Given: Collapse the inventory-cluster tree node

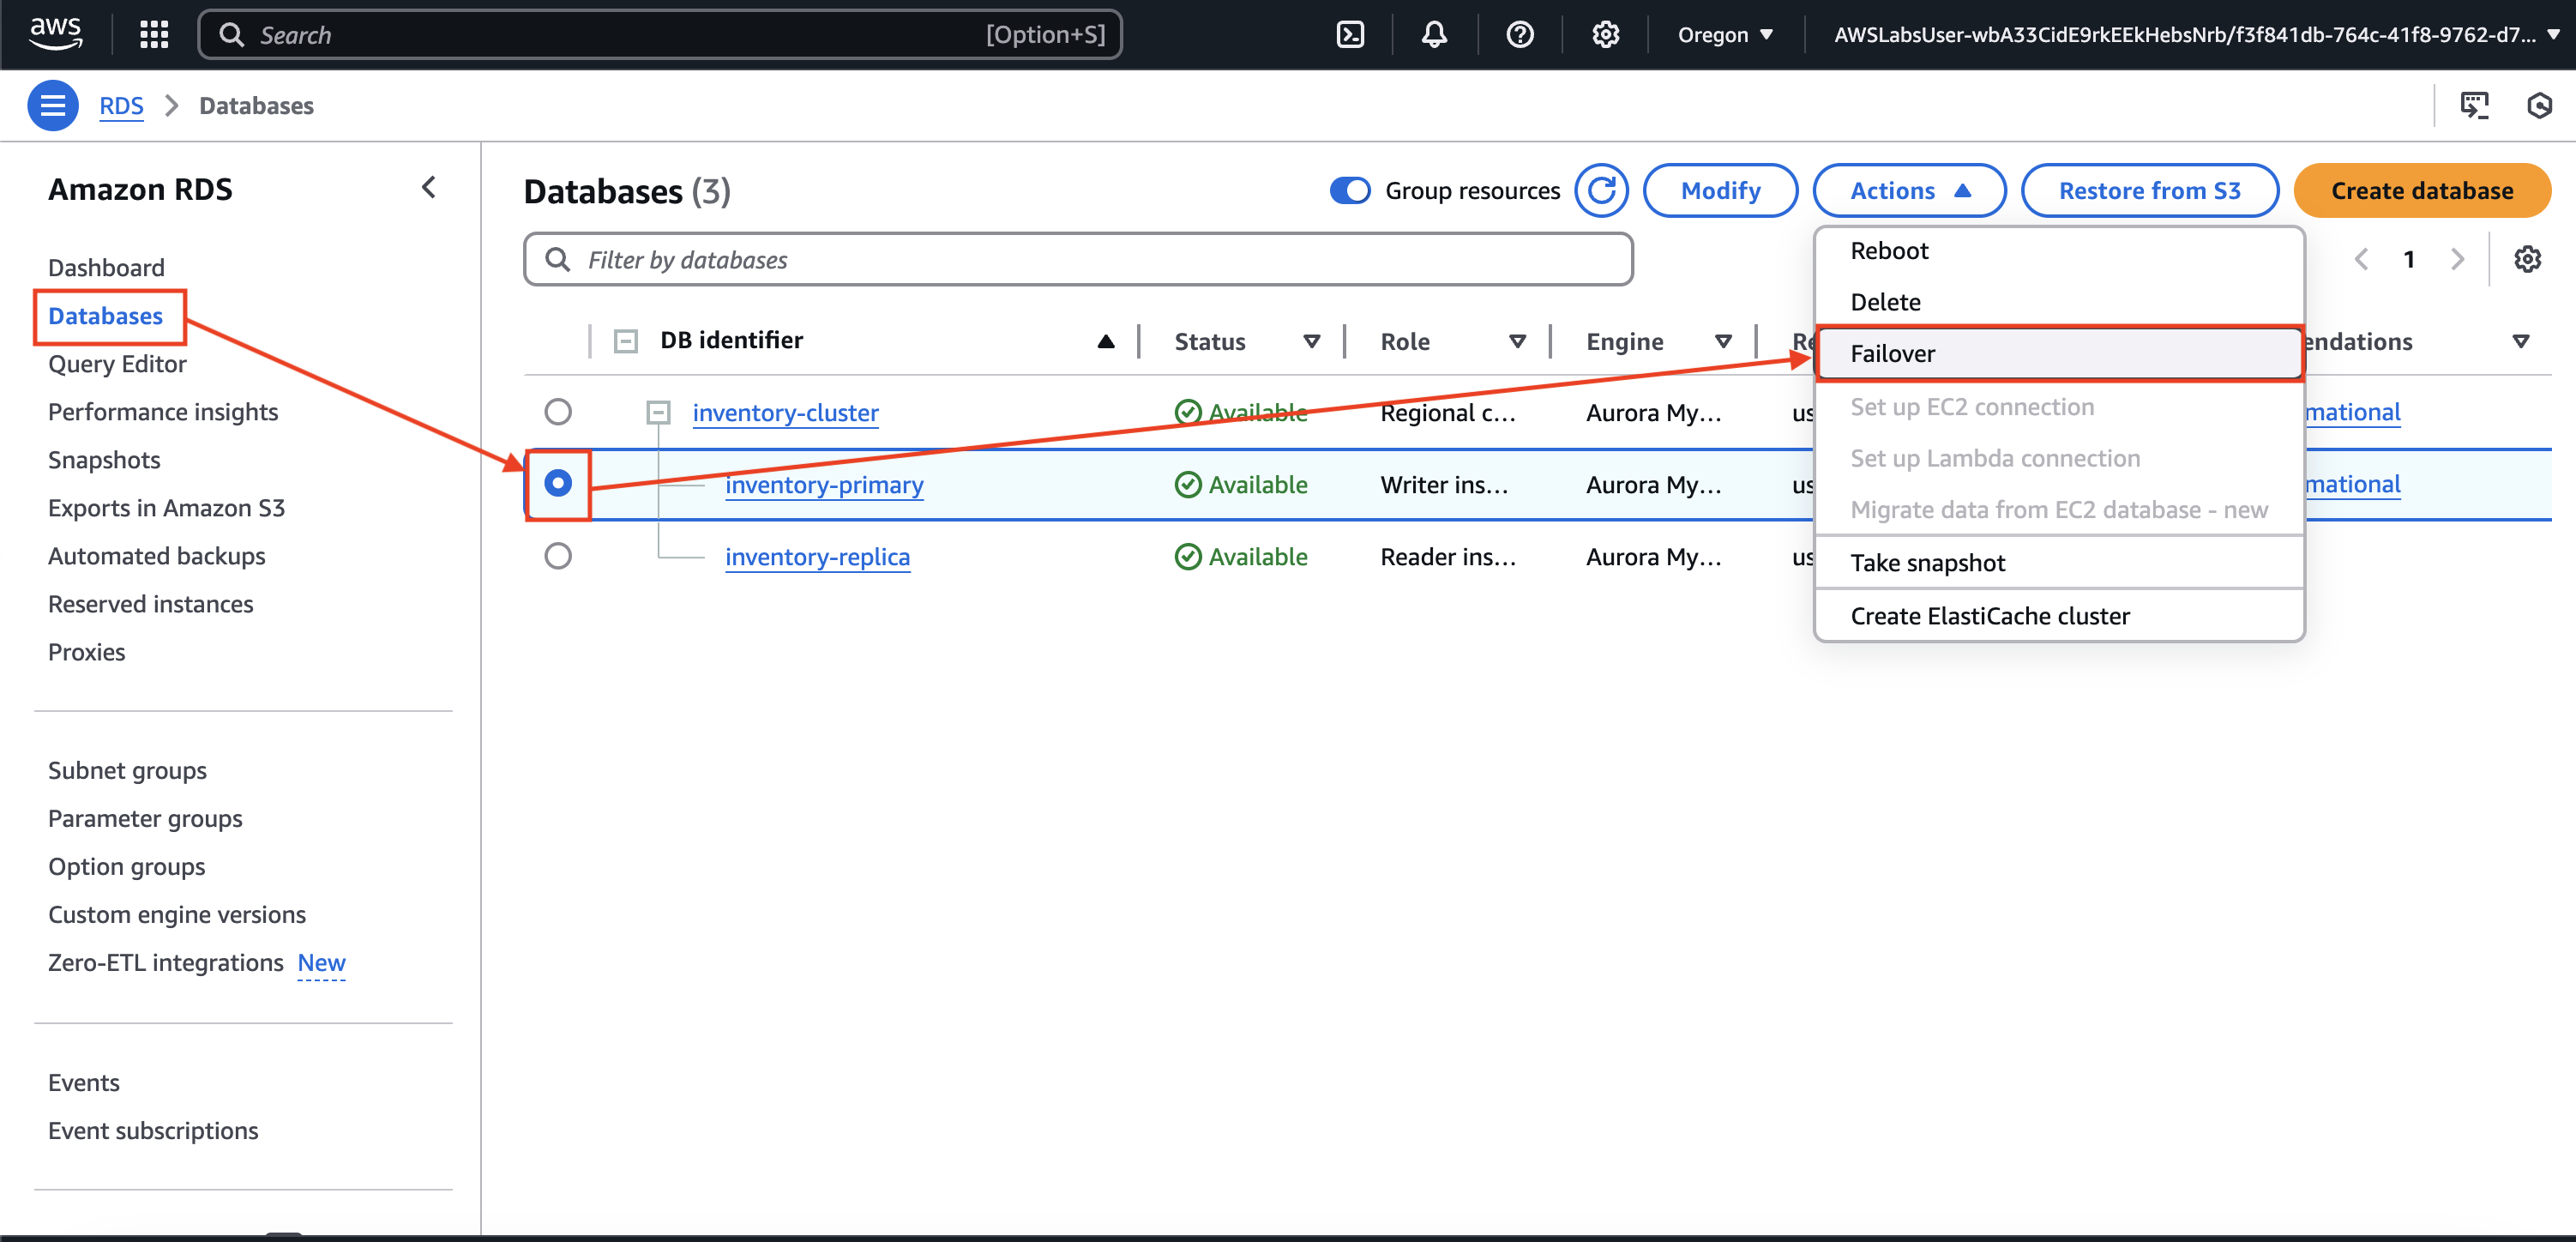Looking at the screenshot, I should click(x=657, y=412).
